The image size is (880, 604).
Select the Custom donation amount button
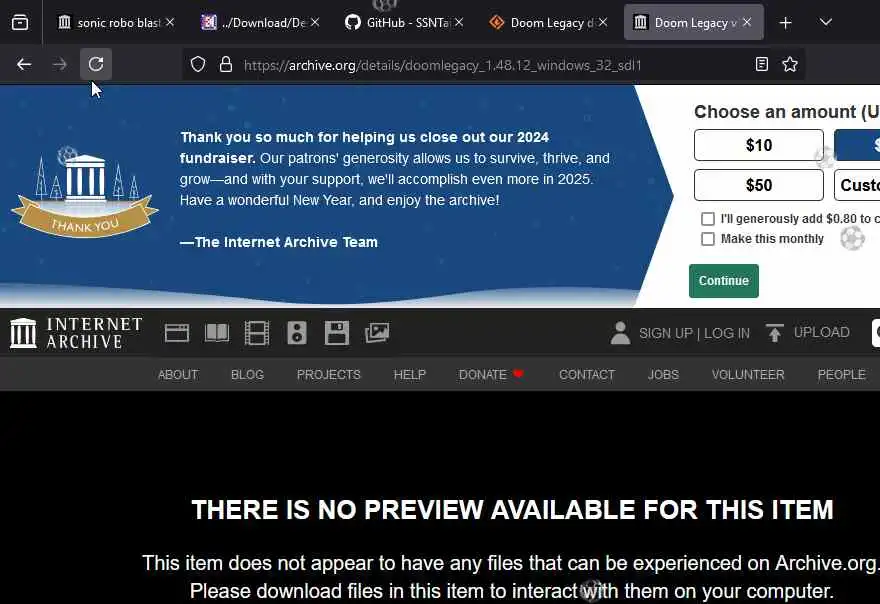pyautogui.click(x=857, y=185)
